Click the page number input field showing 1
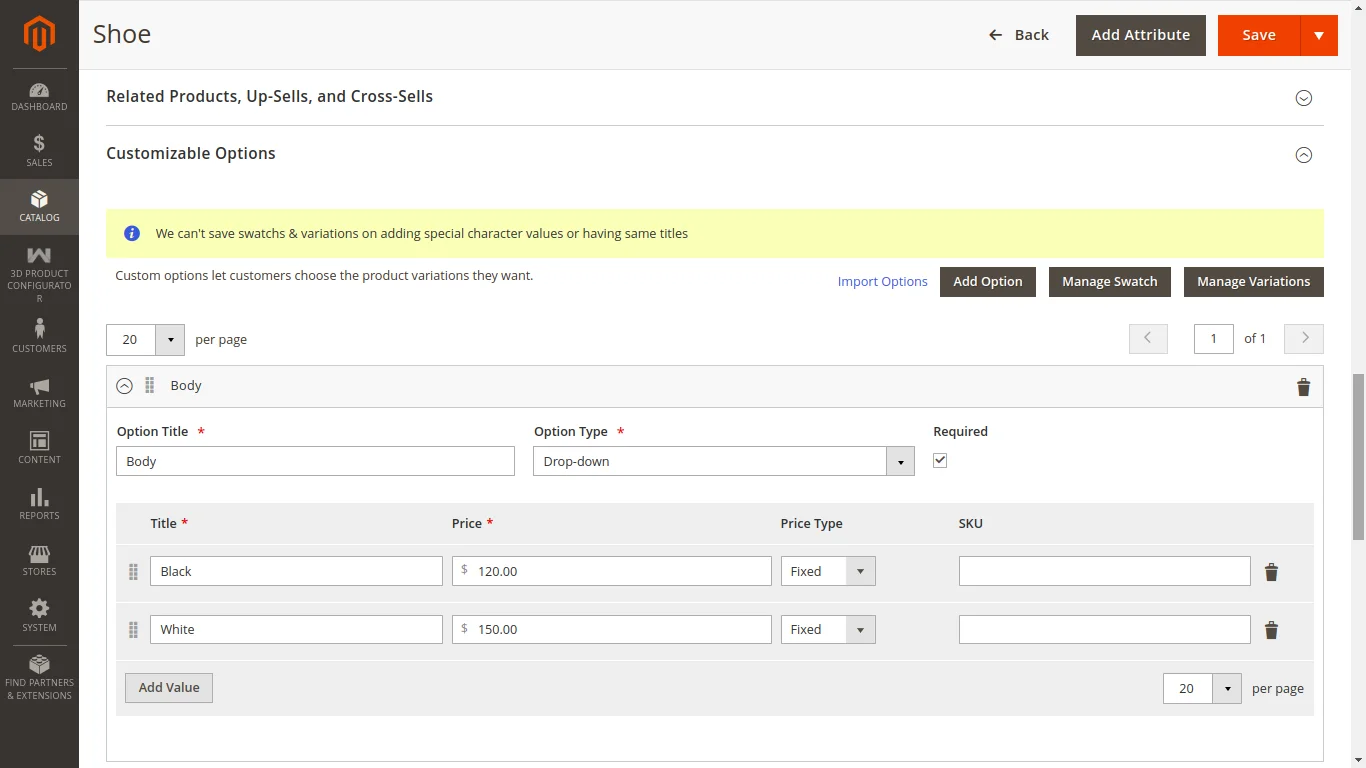The width and height of the screenshot is (1366, 768). (1213, 338)
